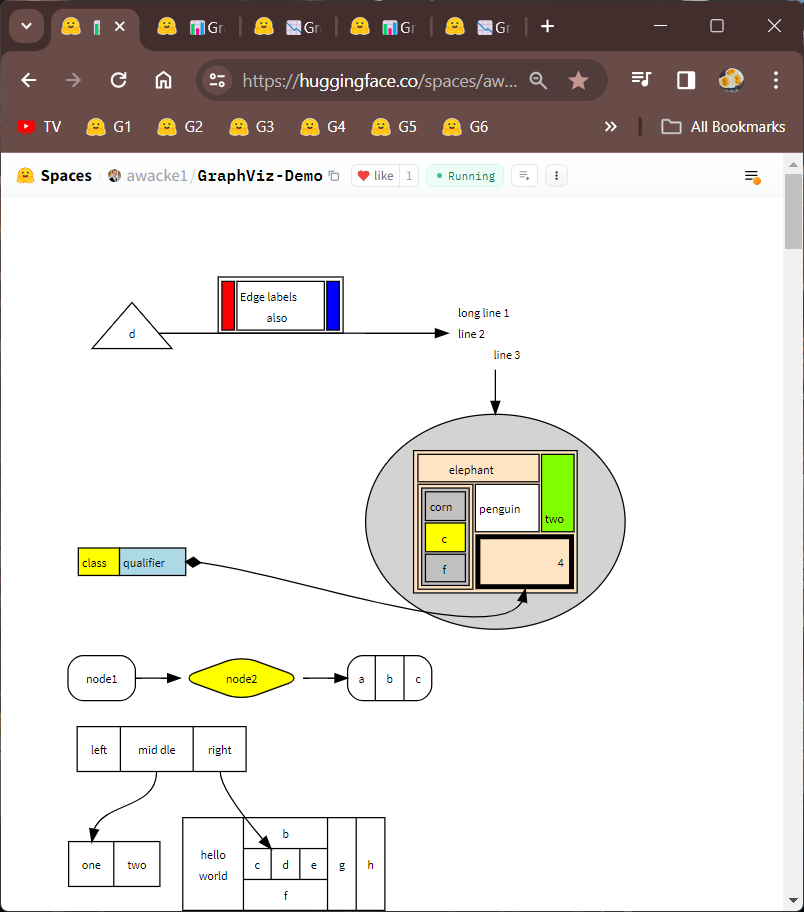Click the yellow node2 shape
The height and width of the screenshot is (912, 804).
[241, 678]
